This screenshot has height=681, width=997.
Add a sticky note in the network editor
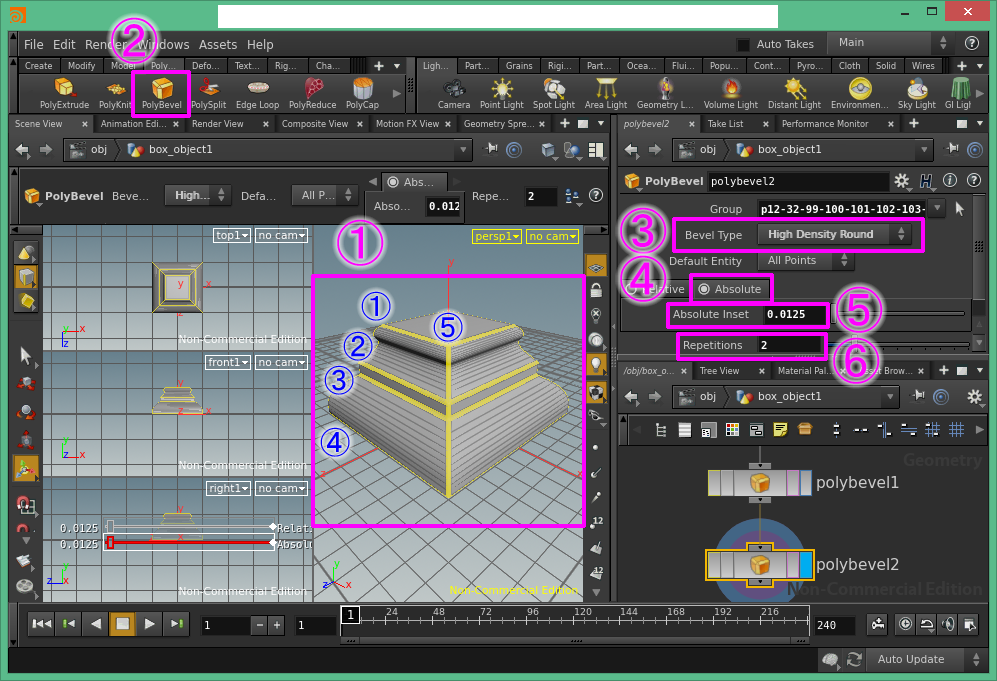tap(780, 430)
